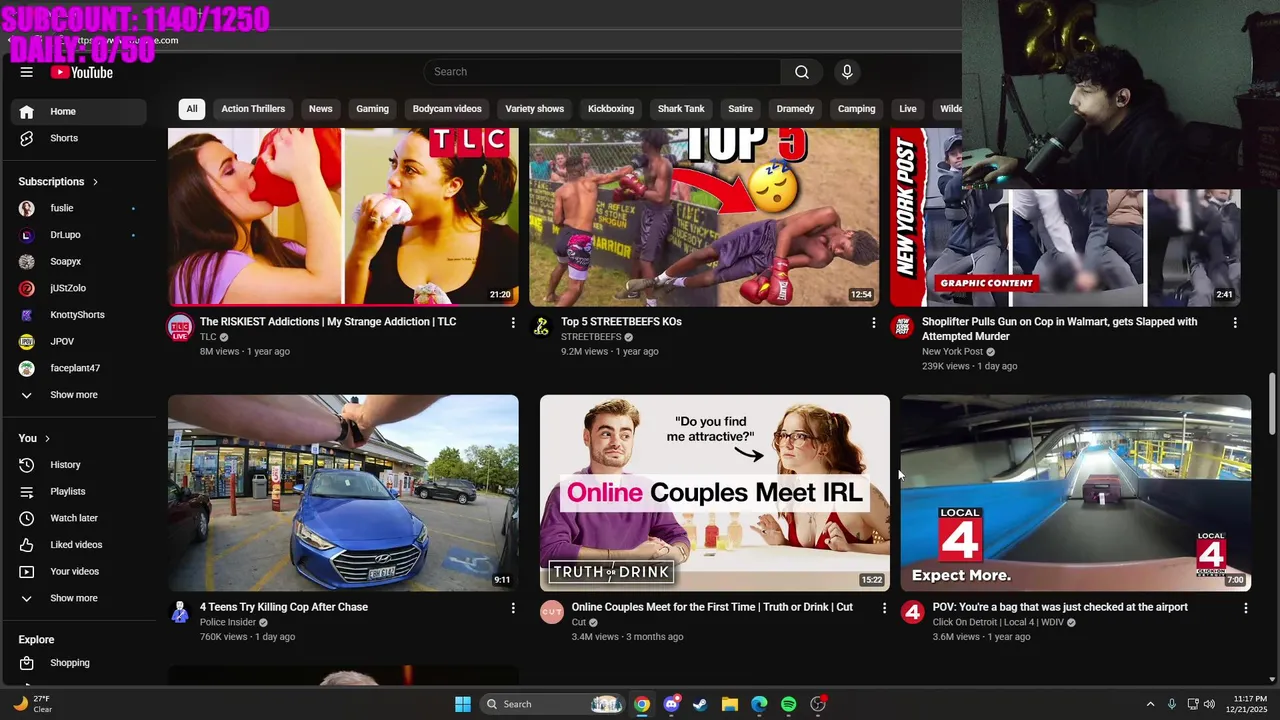This screenshot has height=720, width=1280.
Task: Click the search magnifier button
Action: tap(802, 72)
